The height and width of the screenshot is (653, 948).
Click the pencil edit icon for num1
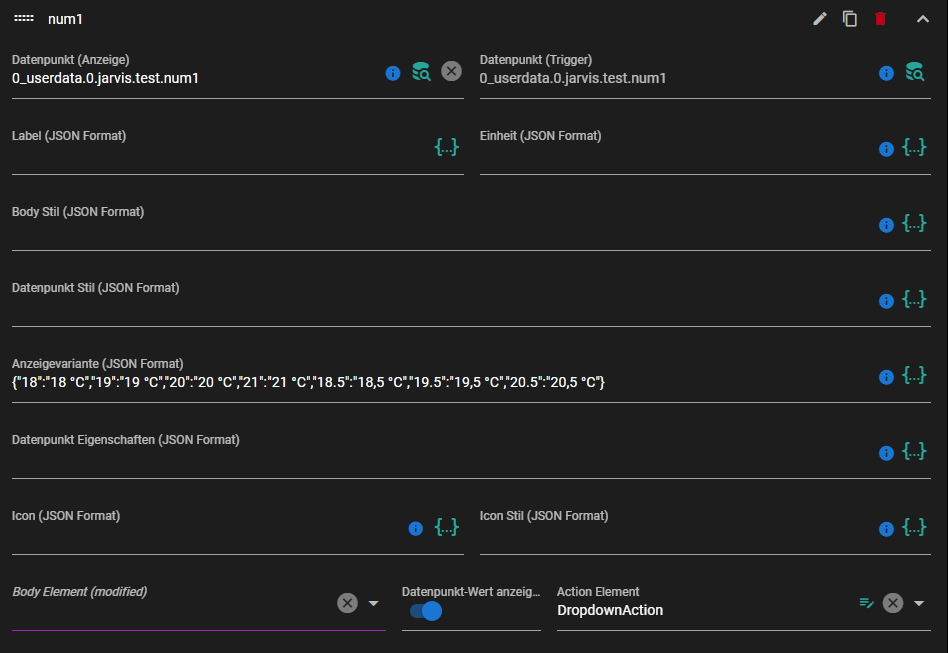click(x=819, y=19)
